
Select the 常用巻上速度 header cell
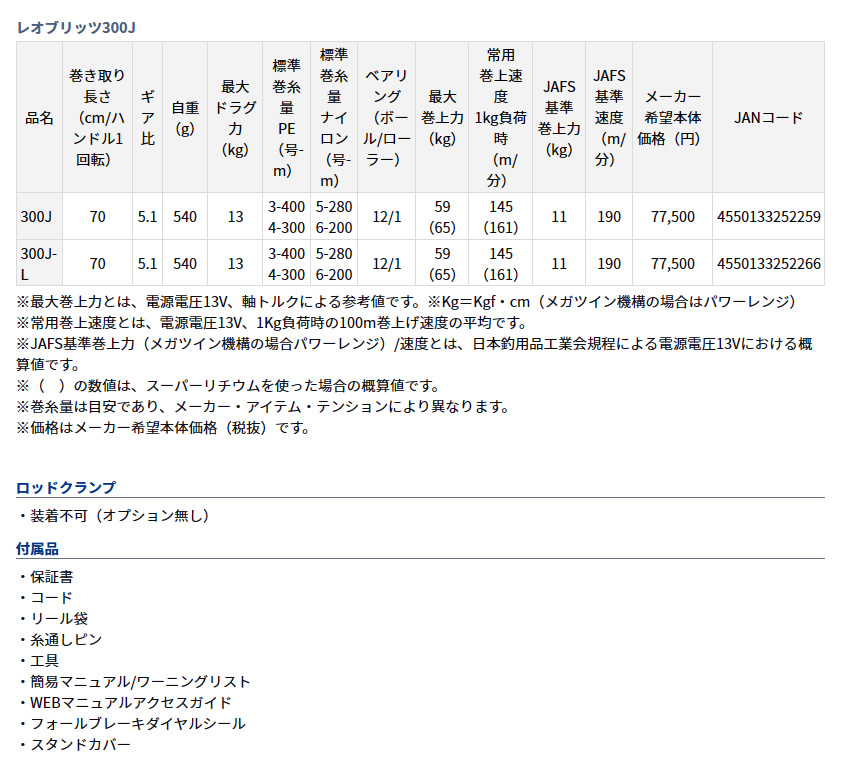[x=500, y=118]
